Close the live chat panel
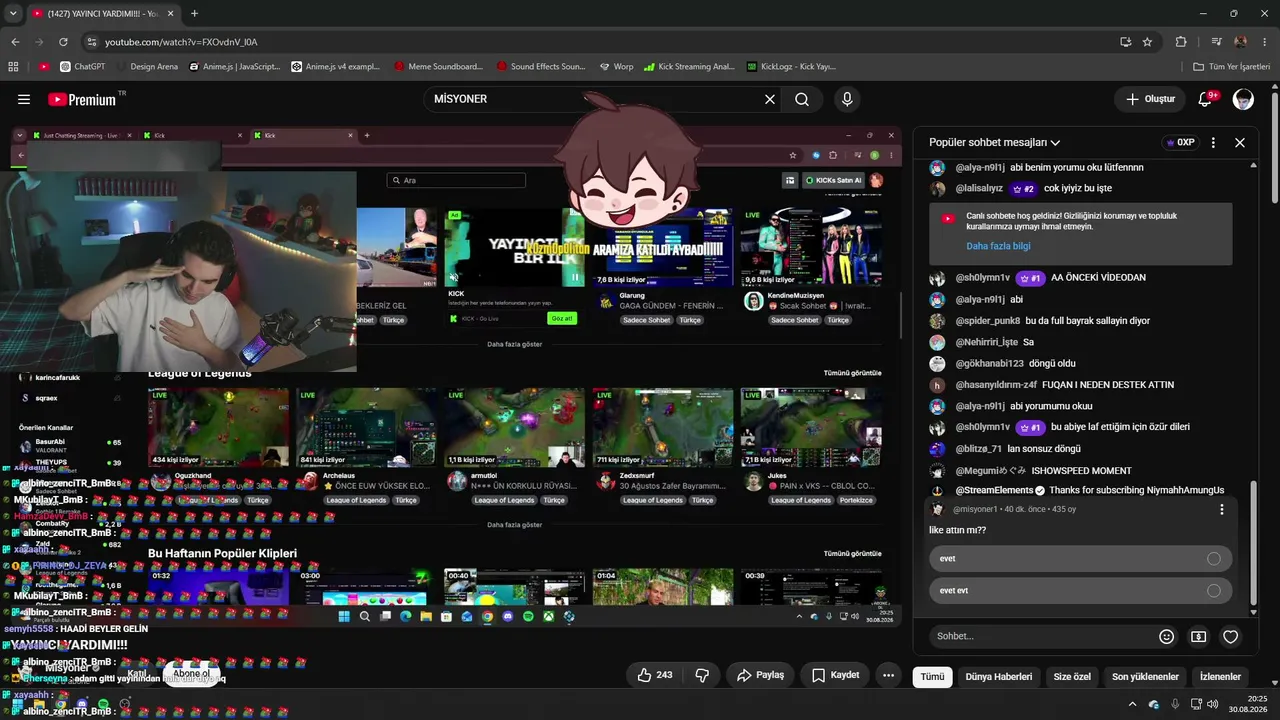 1240,143
